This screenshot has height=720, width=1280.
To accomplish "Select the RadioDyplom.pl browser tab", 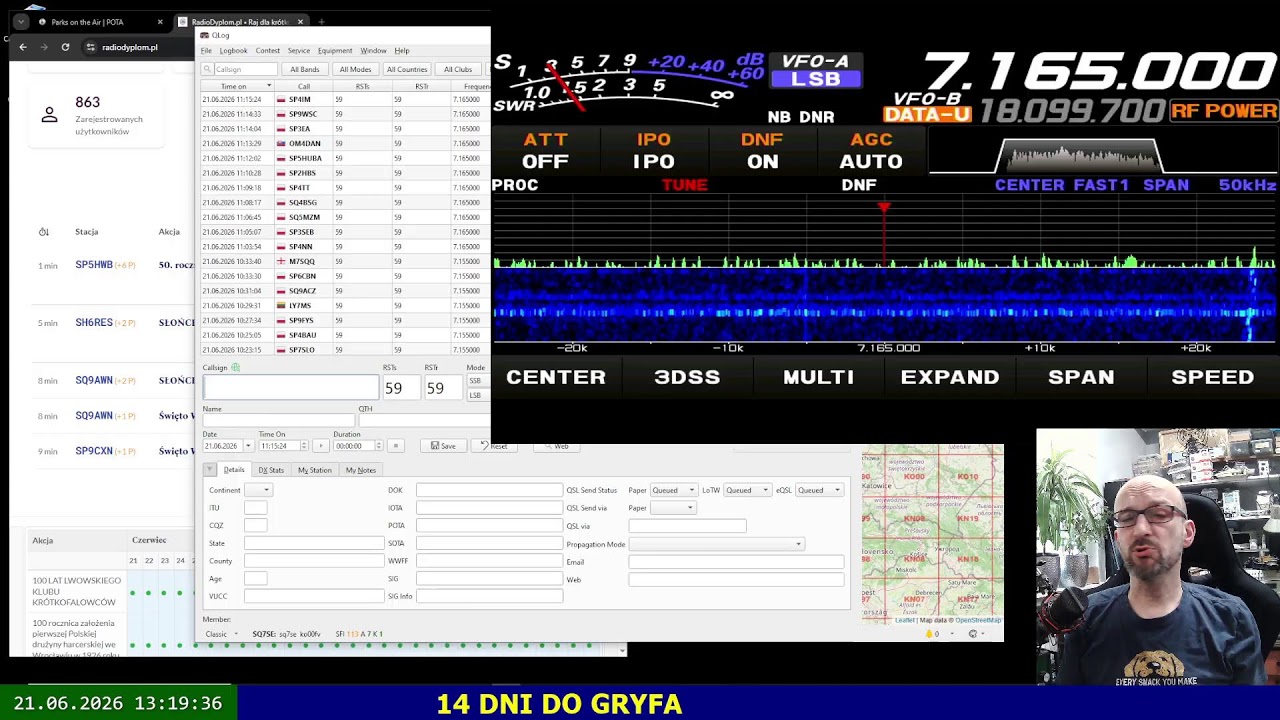I will tap(240, 22).
